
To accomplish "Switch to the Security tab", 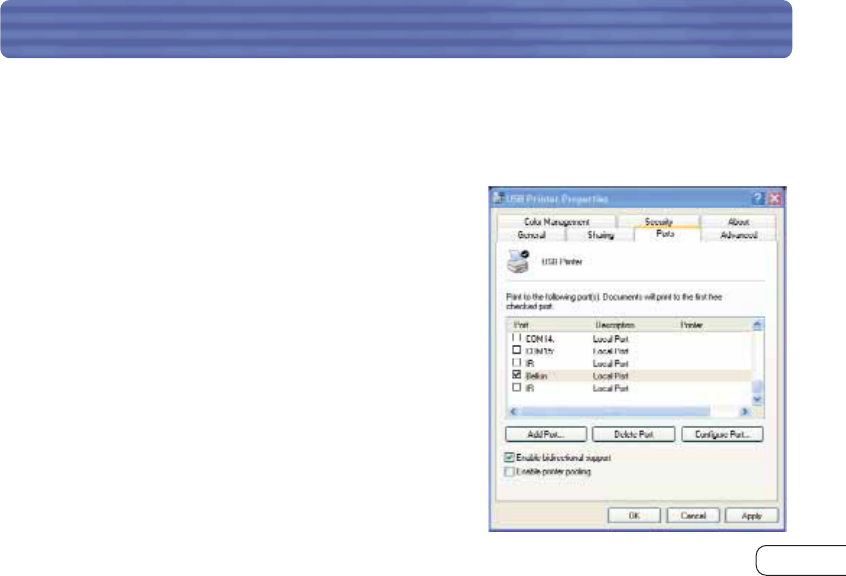I will (658, 222).
